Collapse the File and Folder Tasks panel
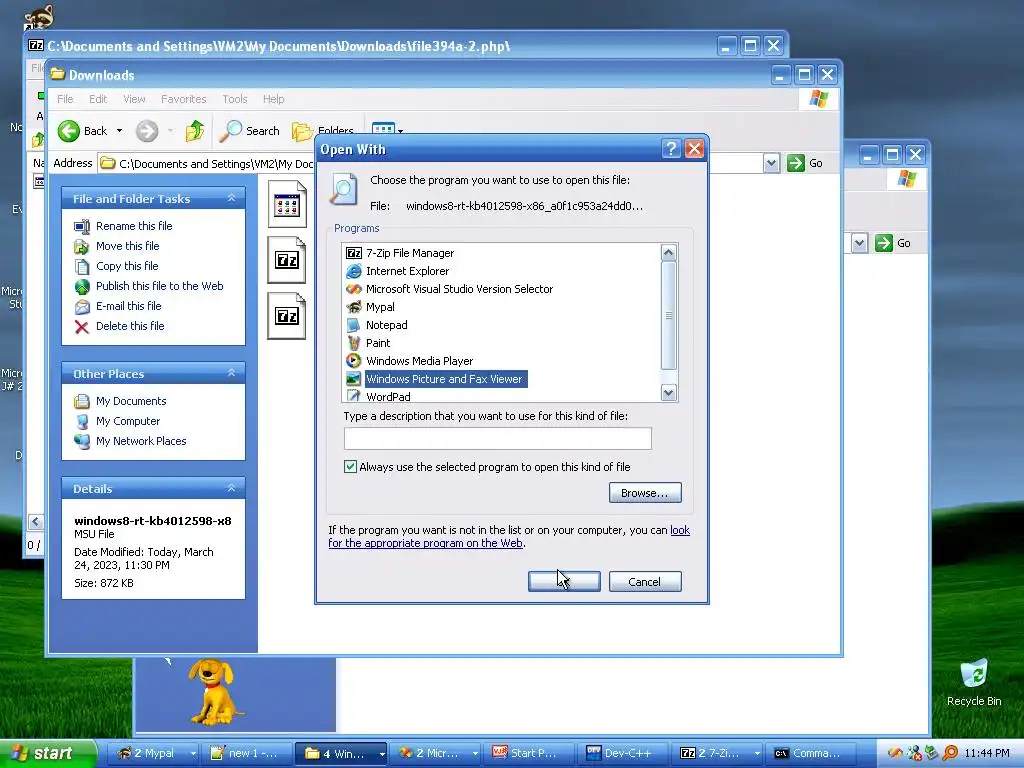 (231, 198)
